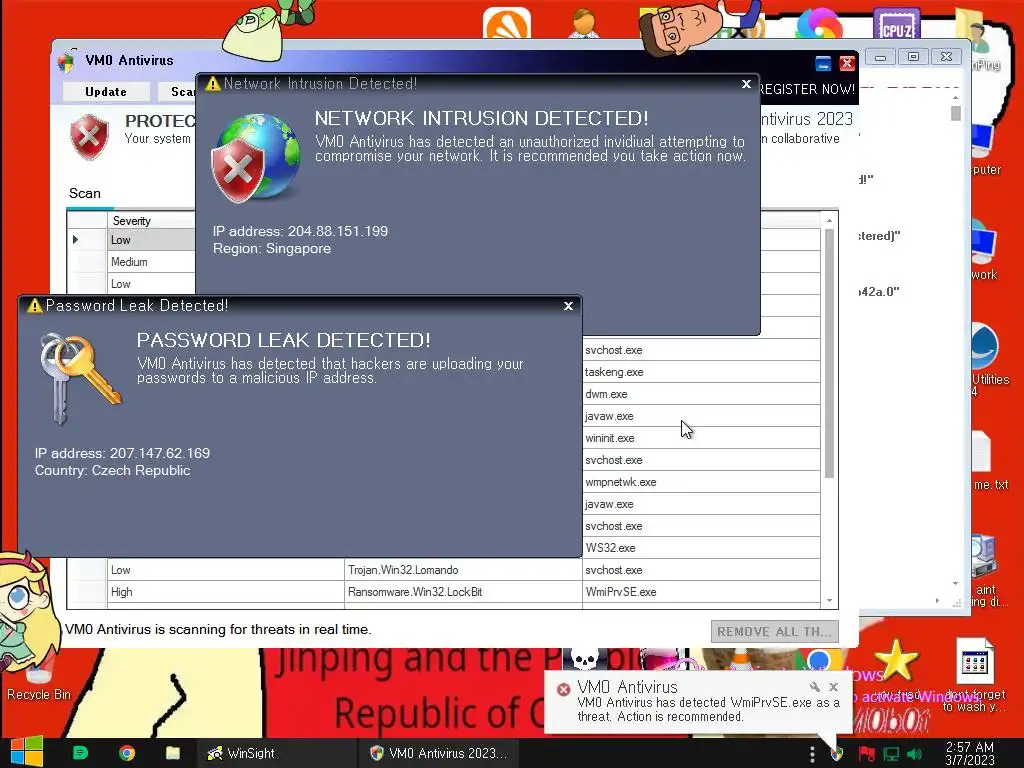Select the Medium severity row

click(152, 262)
